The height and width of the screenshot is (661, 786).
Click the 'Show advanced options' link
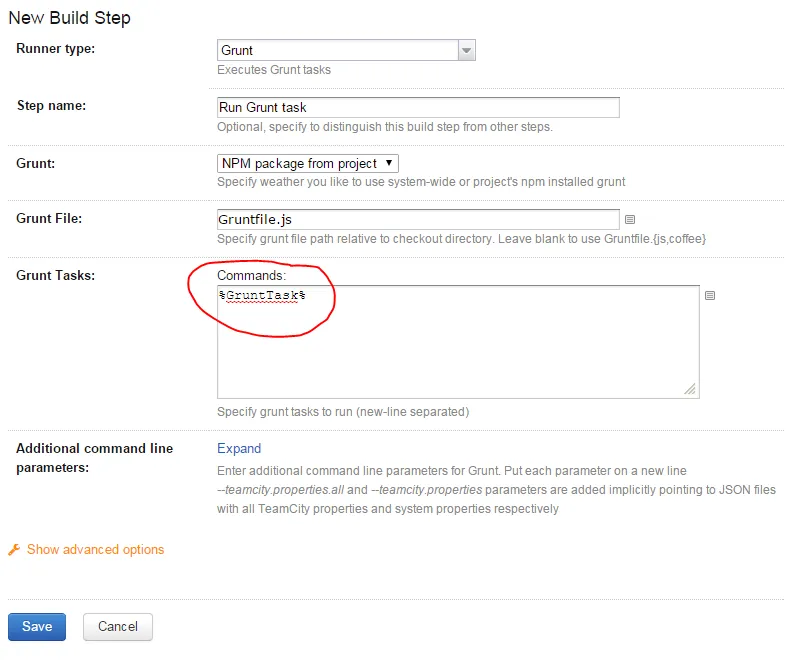95,549
